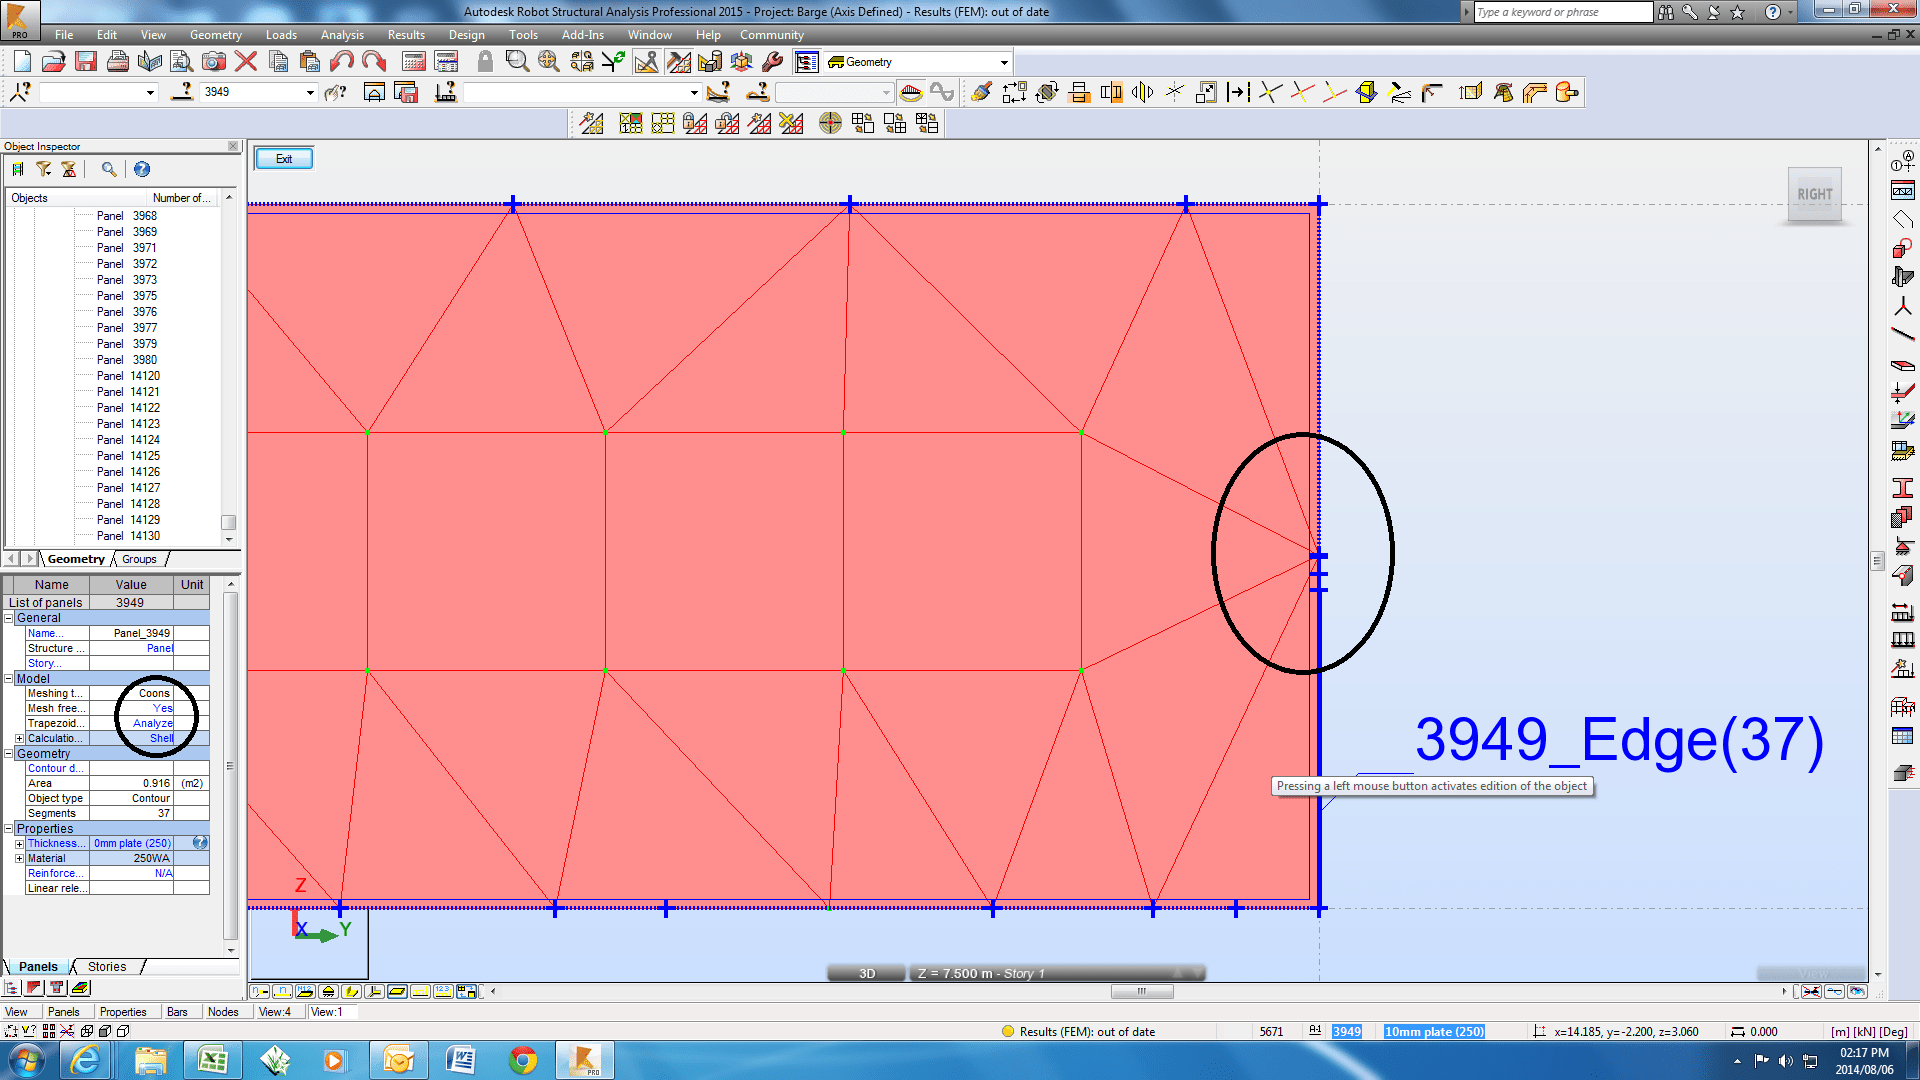
Task: Open Google Chrome from the taskbar
Action: click(522, 1060)
